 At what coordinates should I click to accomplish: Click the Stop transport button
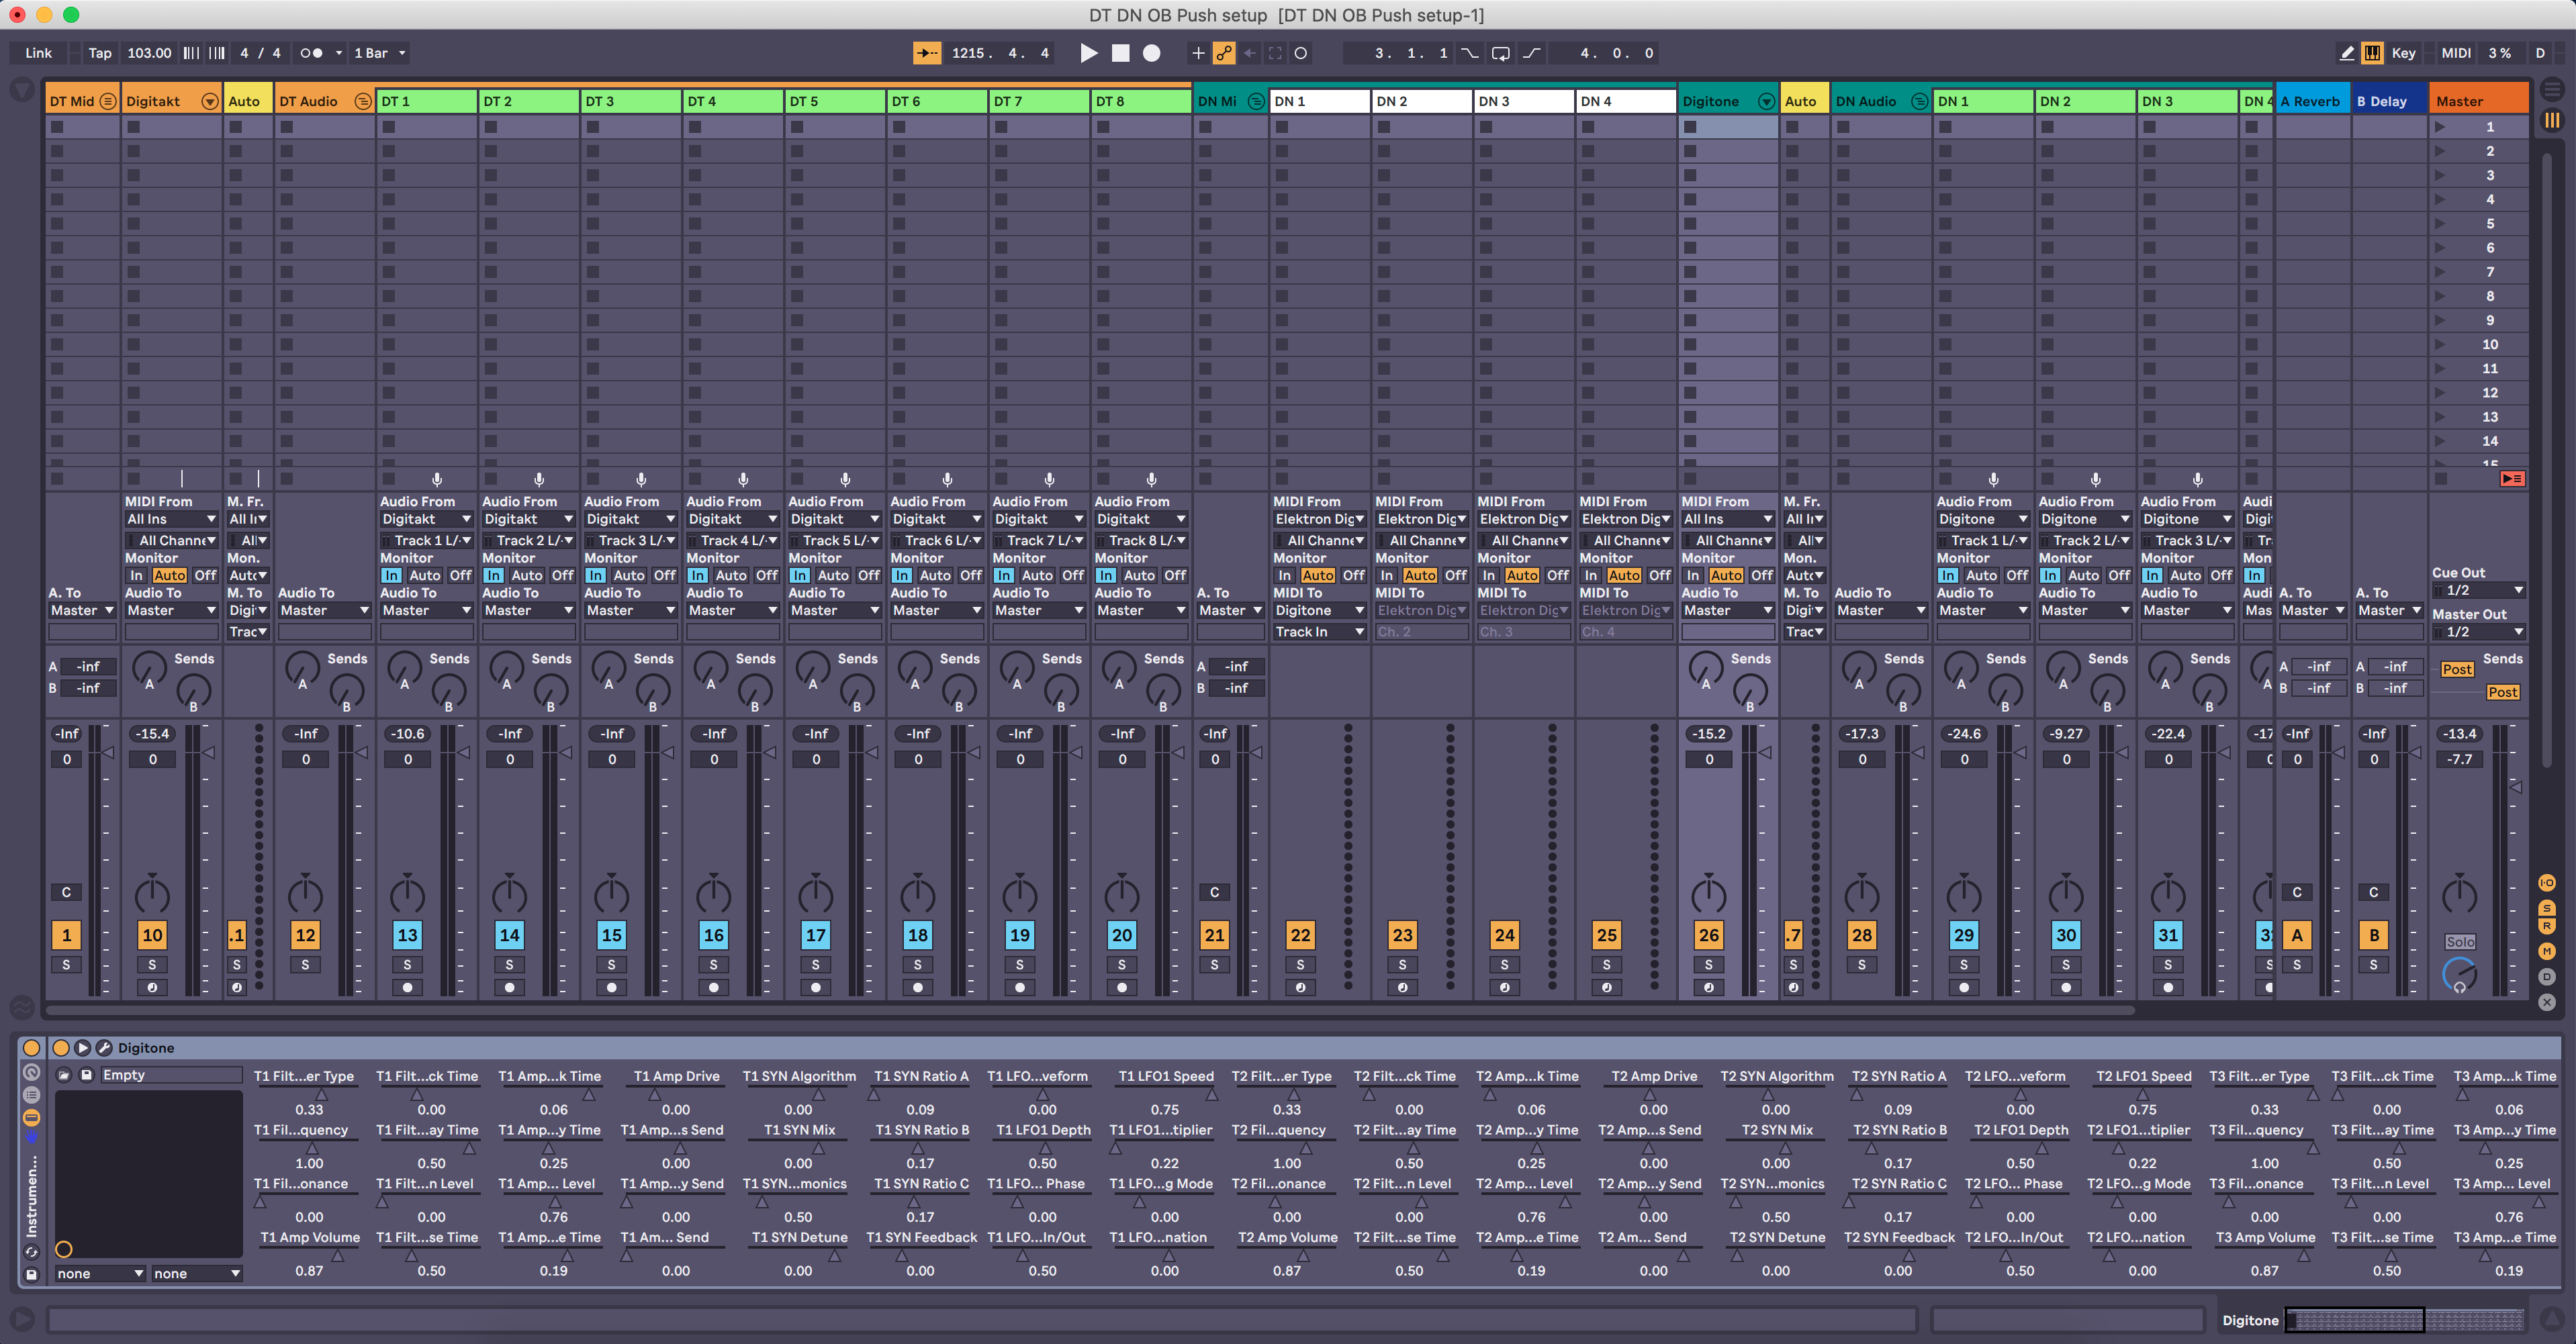coord(1121,53)
